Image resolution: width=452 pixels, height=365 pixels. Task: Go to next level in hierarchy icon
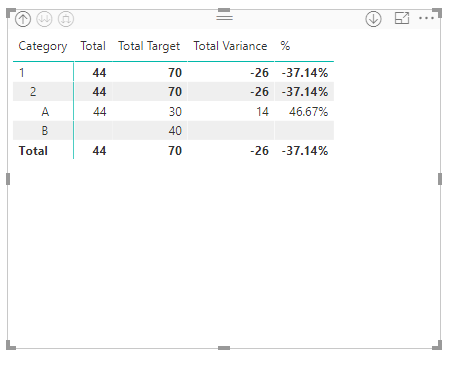point(44,19)
